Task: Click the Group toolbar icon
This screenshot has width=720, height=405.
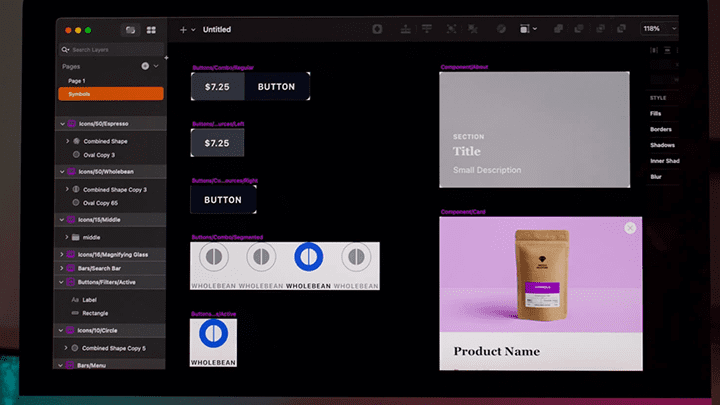Action: point(451,29)
